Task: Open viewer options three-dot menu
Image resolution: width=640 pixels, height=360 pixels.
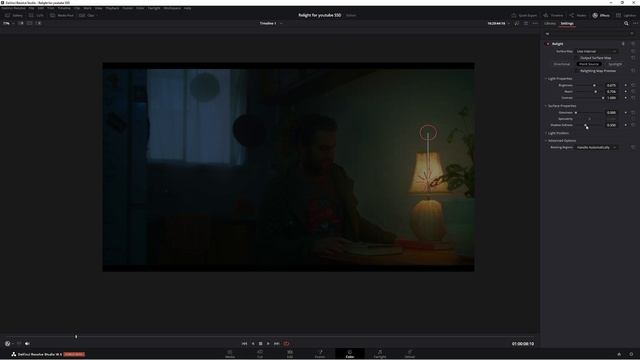Action: tap(535, 24)
